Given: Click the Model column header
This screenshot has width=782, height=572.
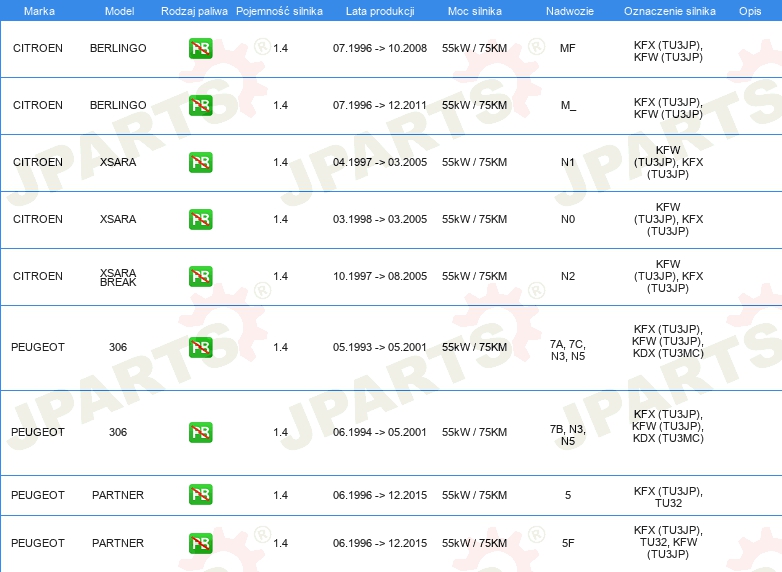Looking at the screenshot, I should 119,11.
